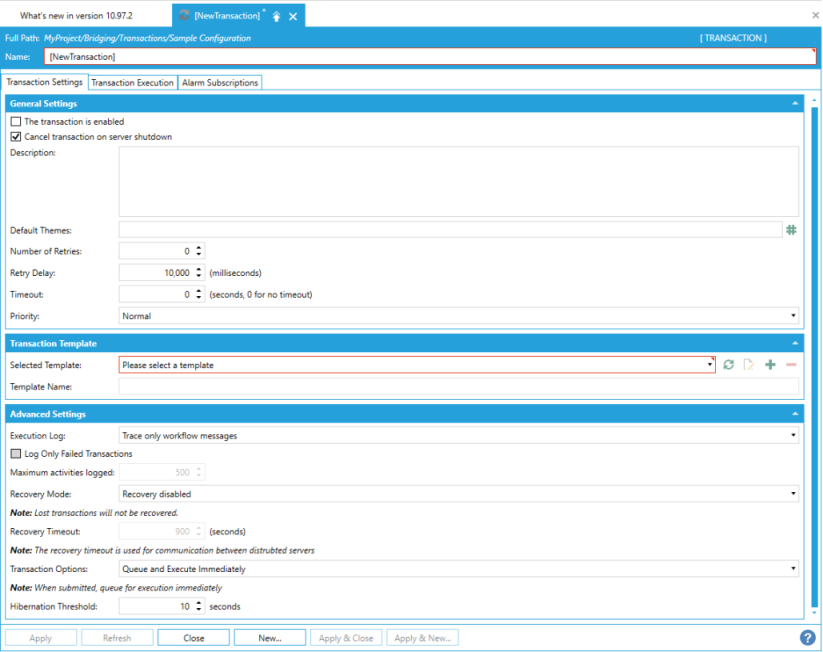Image resolution: width=823 pixels, height=652 pixels.
Task: Open the Alarm Subscriptions tab
Action: [x=220, y=83]
